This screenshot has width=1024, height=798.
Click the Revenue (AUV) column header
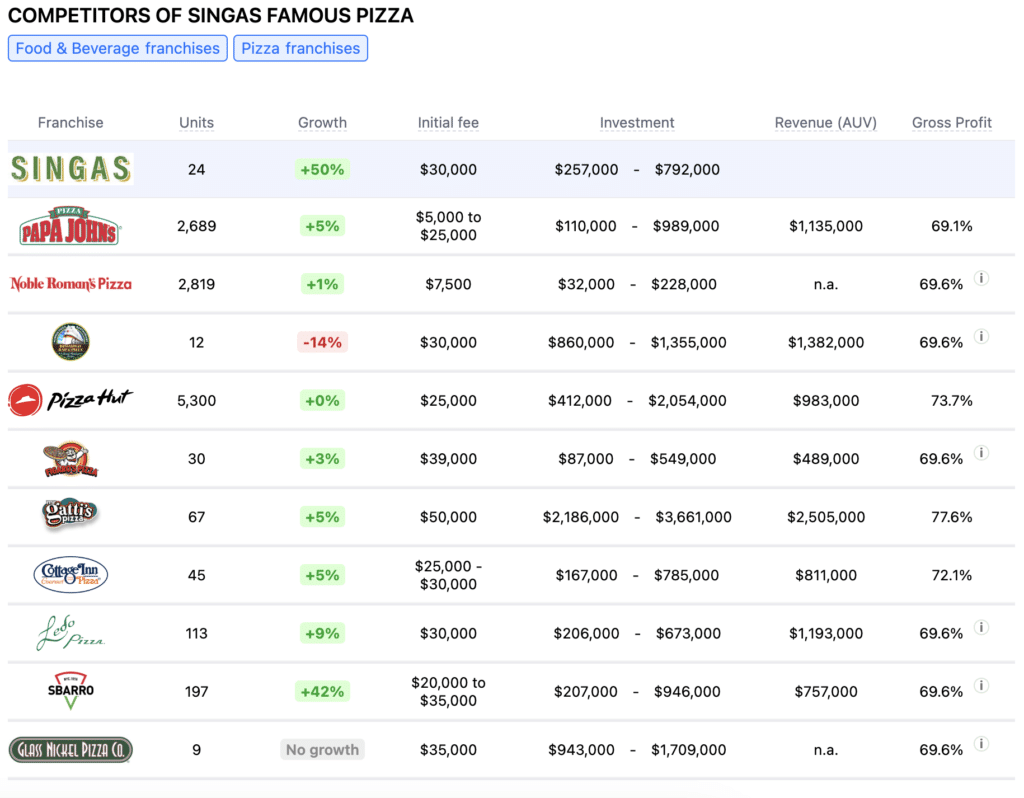(825, 123)
